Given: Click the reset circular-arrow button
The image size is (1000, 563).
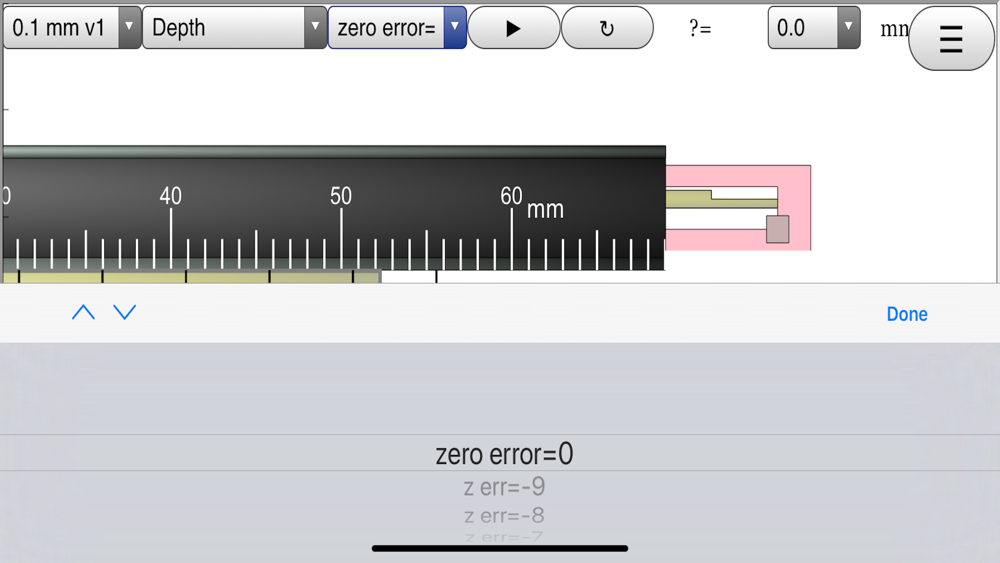Looking at the screenshot, I should coord(607,28).
